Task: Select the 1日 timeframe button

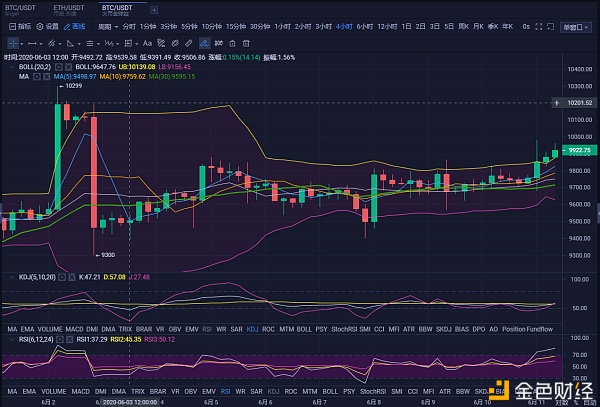Action: [406, 27]
